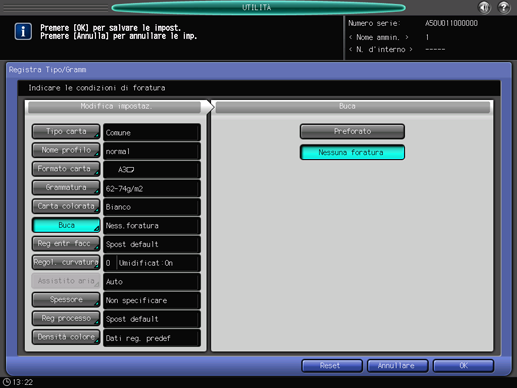Click the serial number A50U011000000

coord(451,23)
